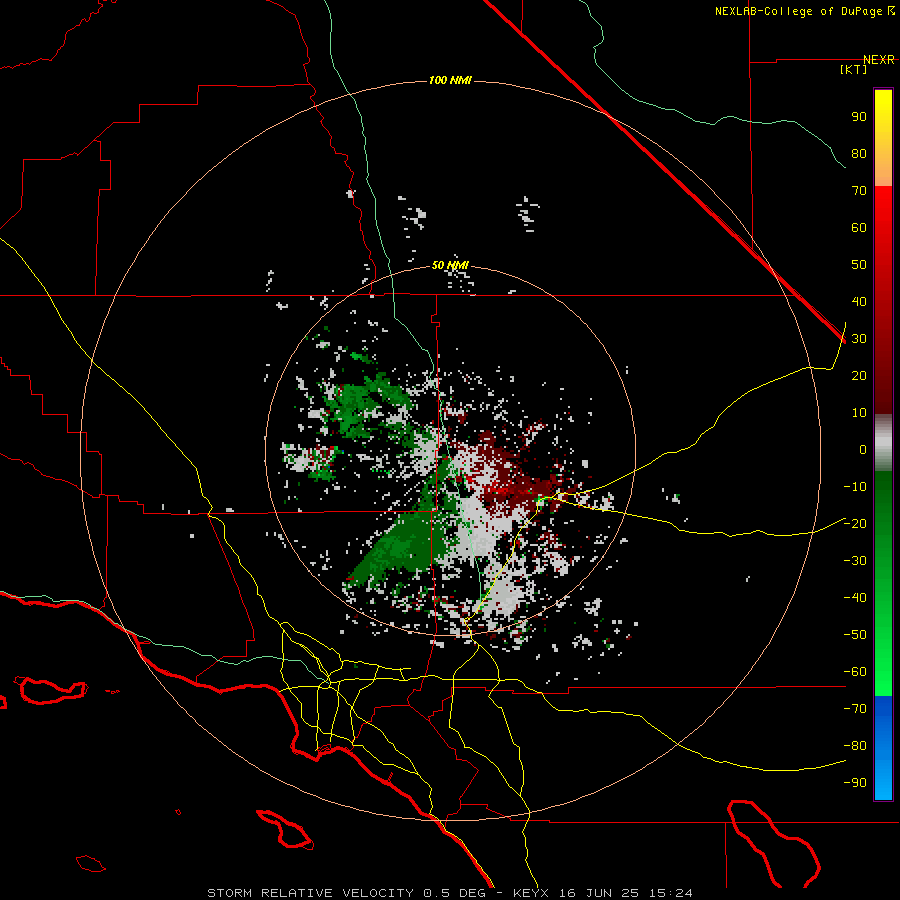Click the positive 90 scale value
Viewport: 900px width, 900px height.
tap(859, 117)
